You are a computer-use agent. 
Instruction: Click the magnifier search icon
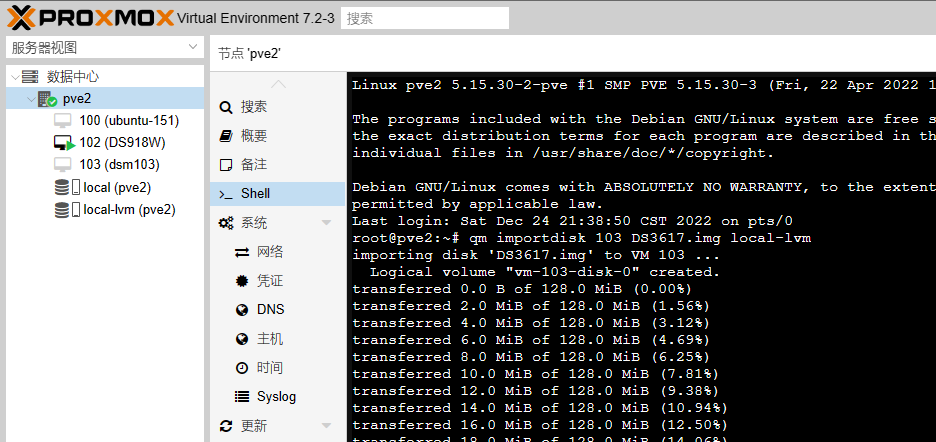pos(226,108)
